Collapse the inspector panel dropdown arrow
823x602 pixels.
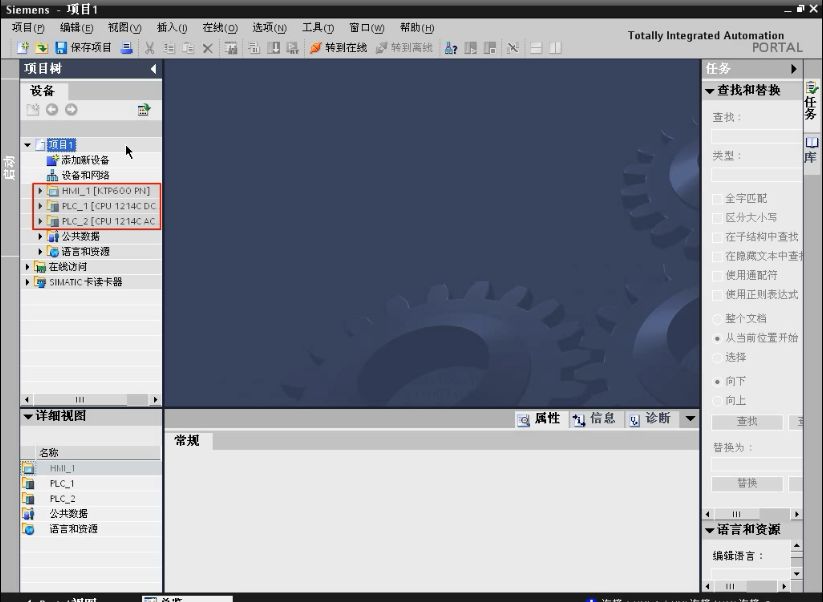[x=690, y=418]
